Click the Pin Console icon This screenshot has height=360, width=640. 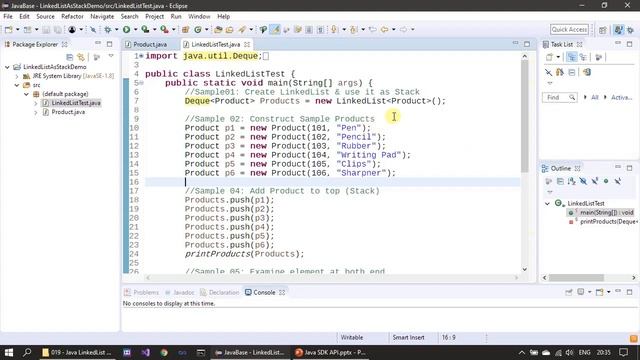coord(569,292)
